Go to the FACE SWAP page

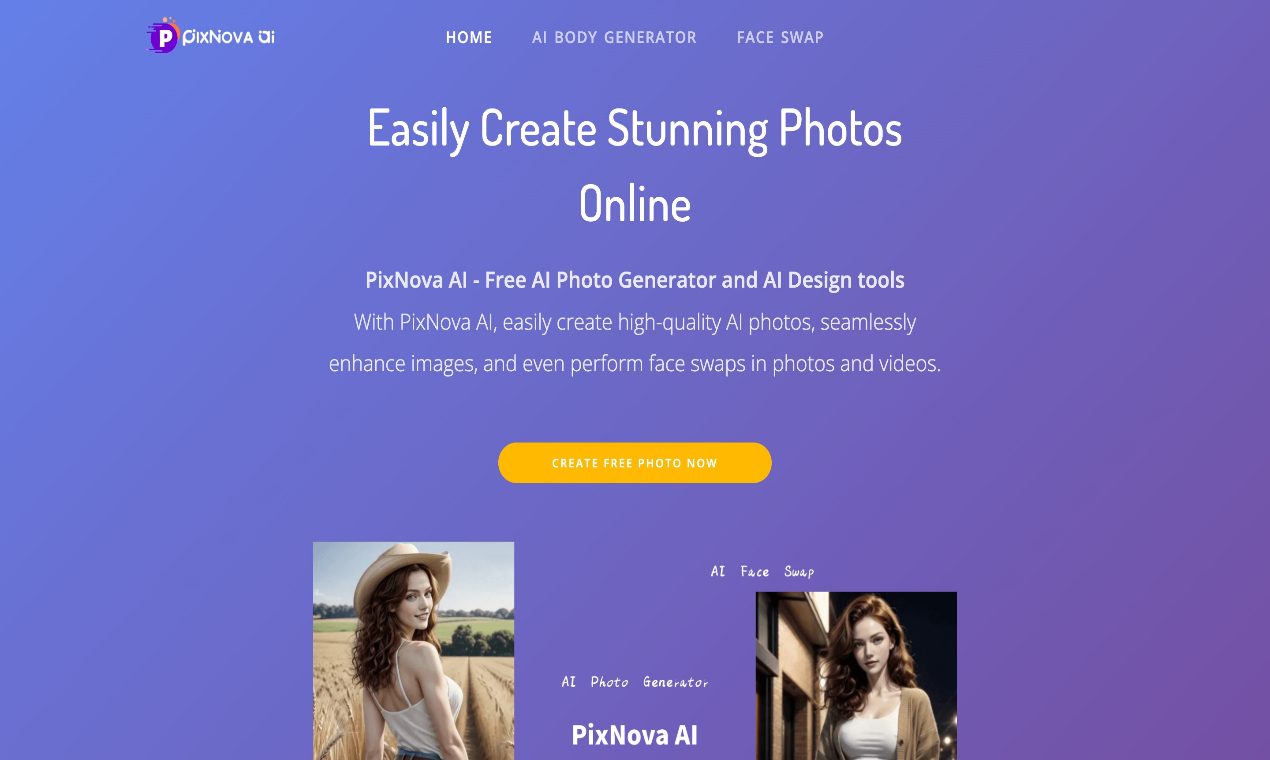pyautogui.click(x=780, y=37)
